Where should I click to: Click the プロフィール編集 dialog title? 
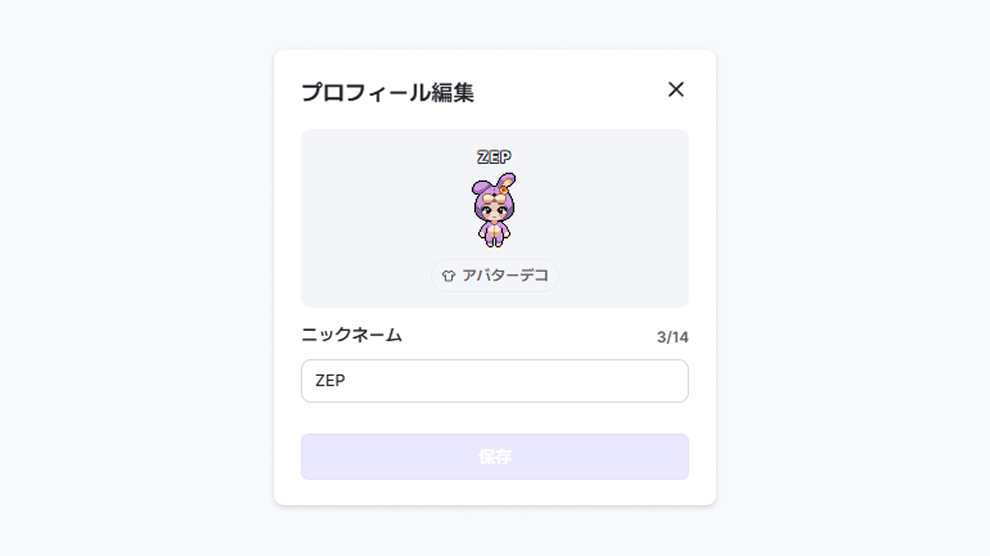(x=388, y=92)
